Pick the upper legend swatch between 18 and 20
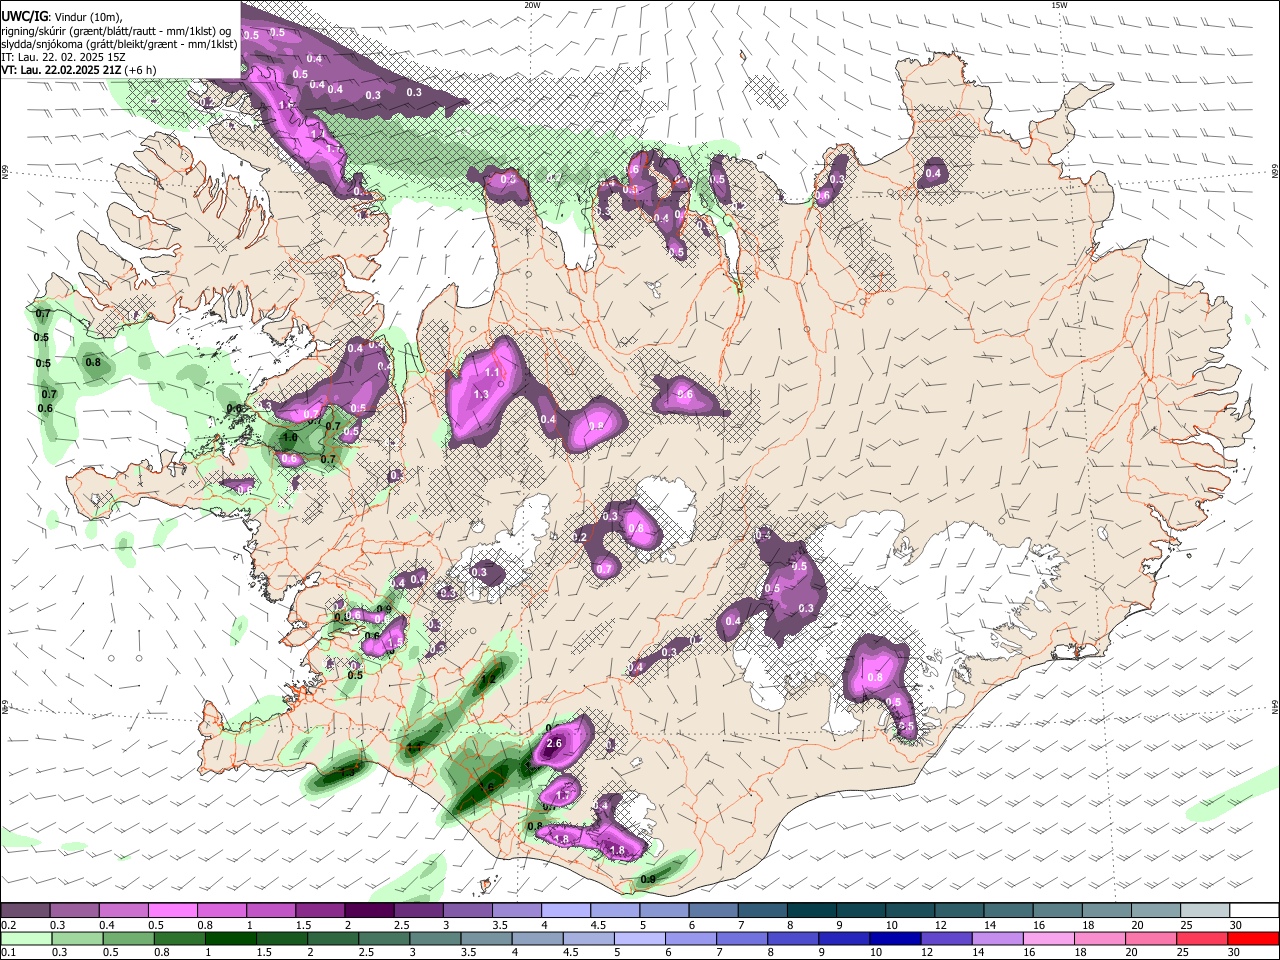Image resolution: width=1280 pixels, height=960 pixels. [x=1107, y=911]
